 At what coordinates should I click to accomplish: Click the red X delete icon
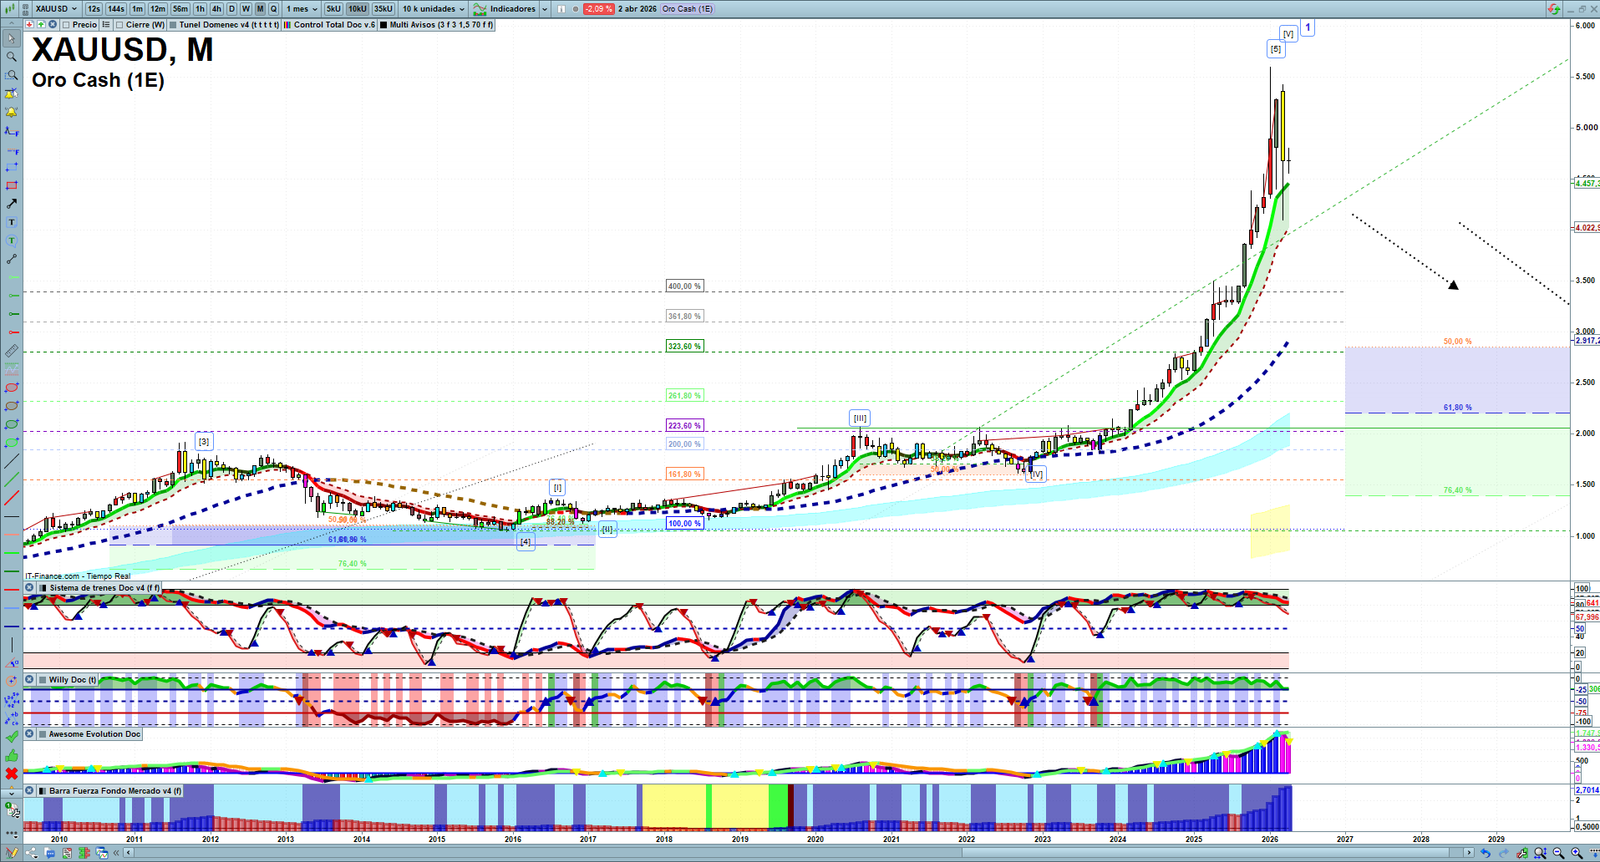12,774
